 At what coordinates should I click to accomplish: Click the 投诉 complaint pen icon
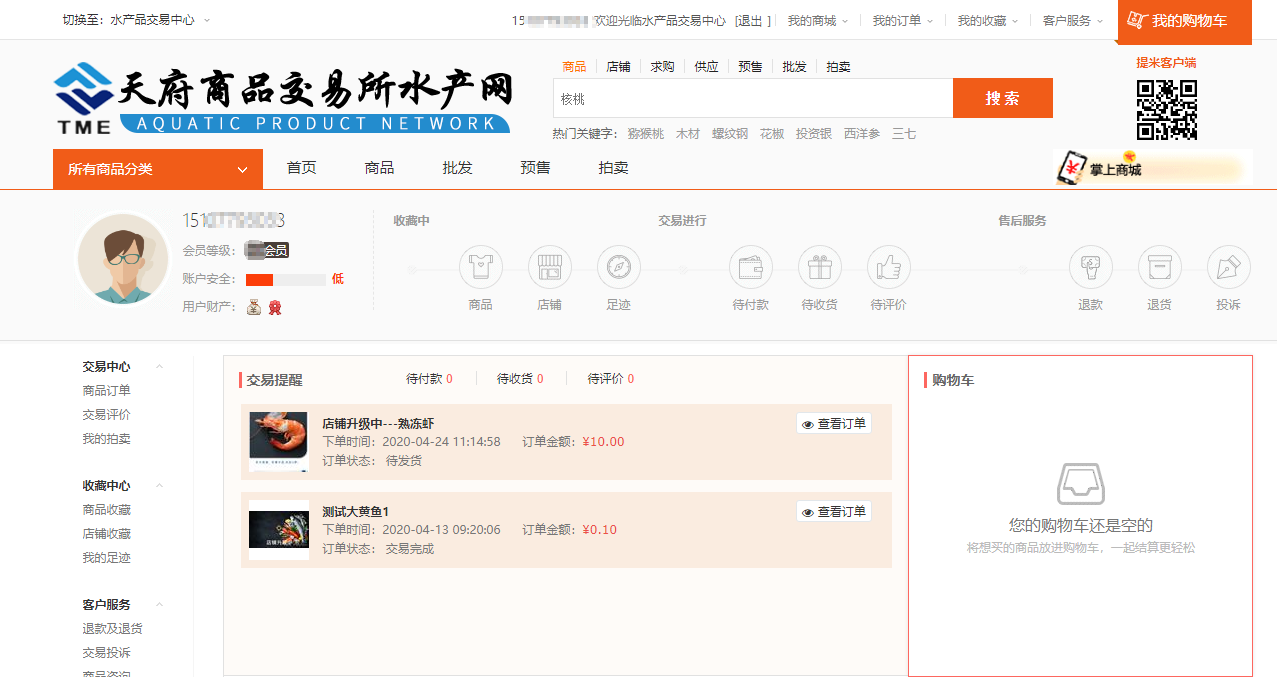1228,268
